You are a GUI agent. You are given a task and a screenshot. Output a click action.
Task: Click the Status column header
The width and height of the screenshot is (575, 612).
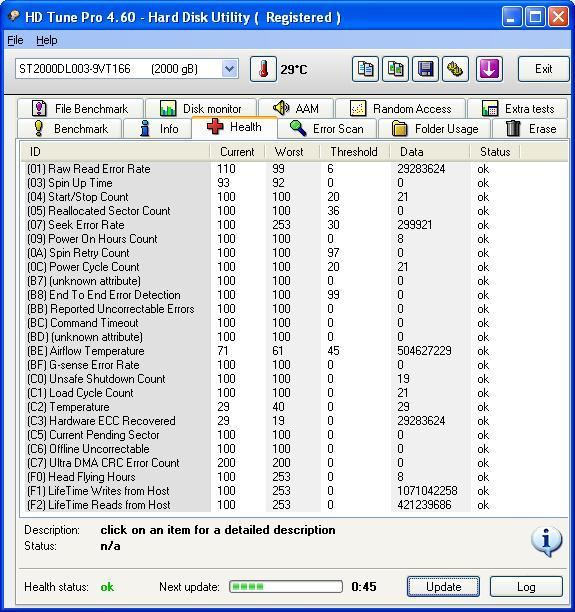(495, 151)
